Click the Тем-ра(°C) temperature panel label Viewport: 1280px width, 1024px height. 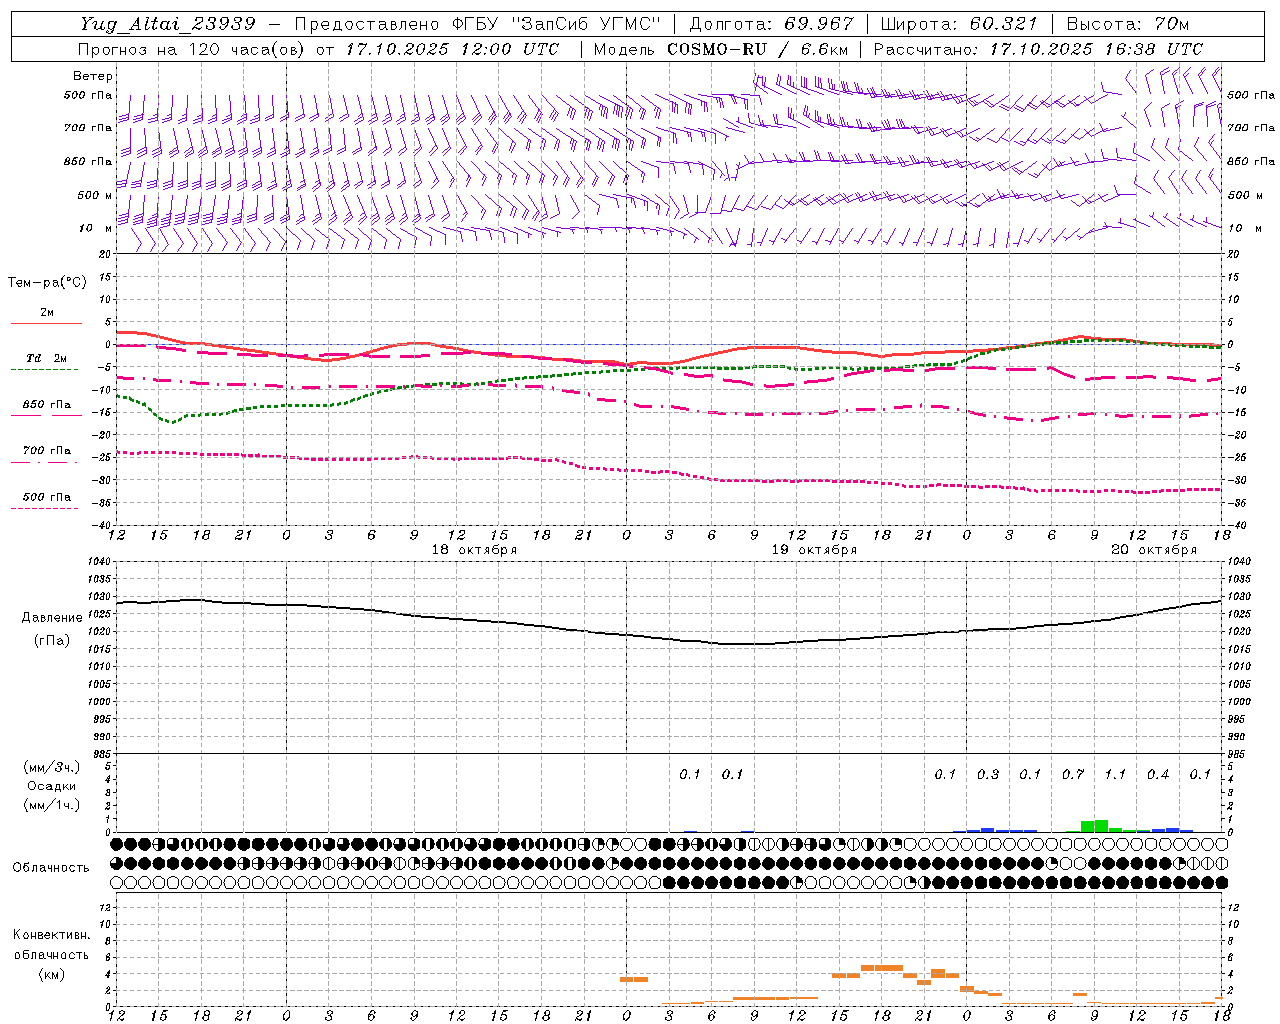click(47, 283)
